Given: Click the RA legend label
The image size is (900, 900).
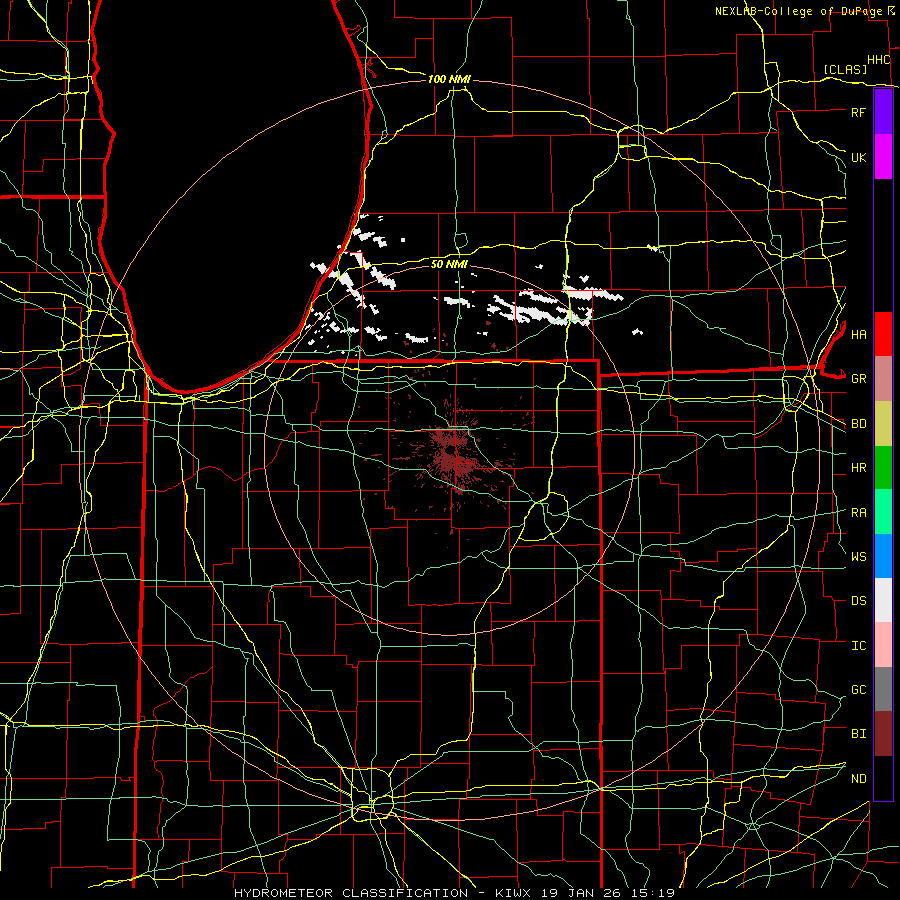Looking at the screenshot, I should coord(858,513).
